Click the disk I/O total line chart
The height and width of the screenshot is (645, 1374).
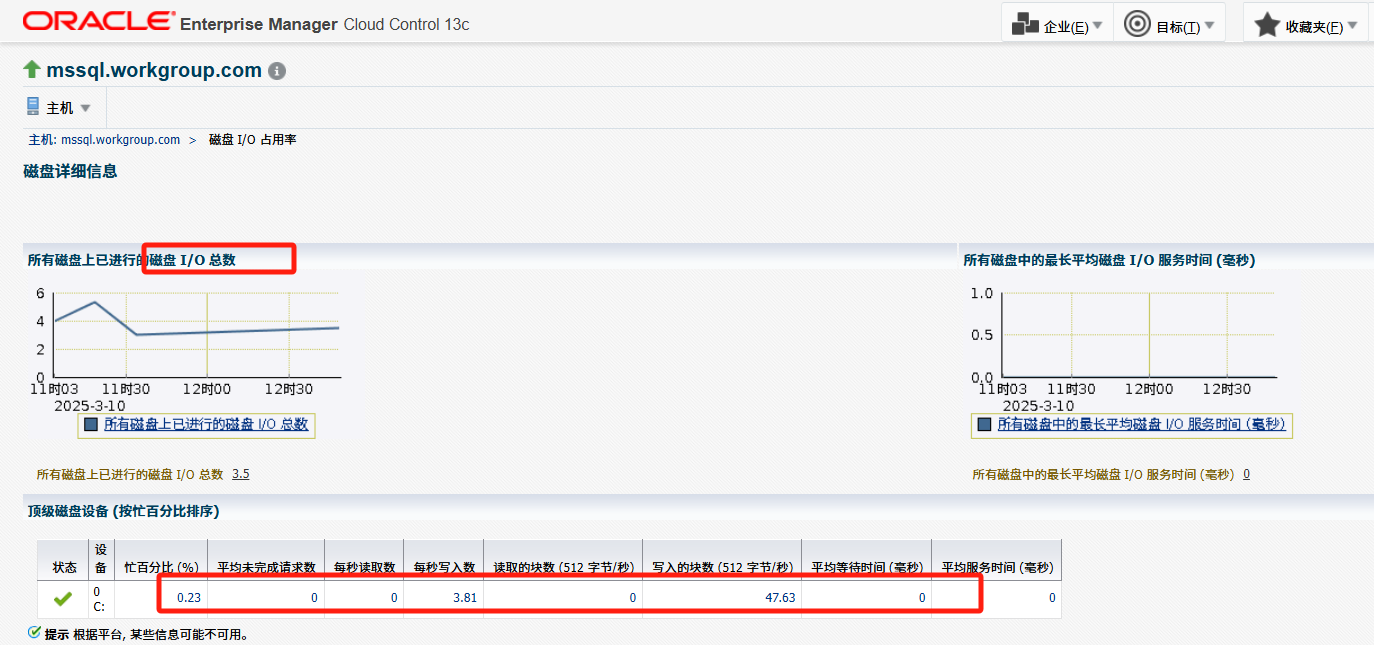tap(196, 335)
